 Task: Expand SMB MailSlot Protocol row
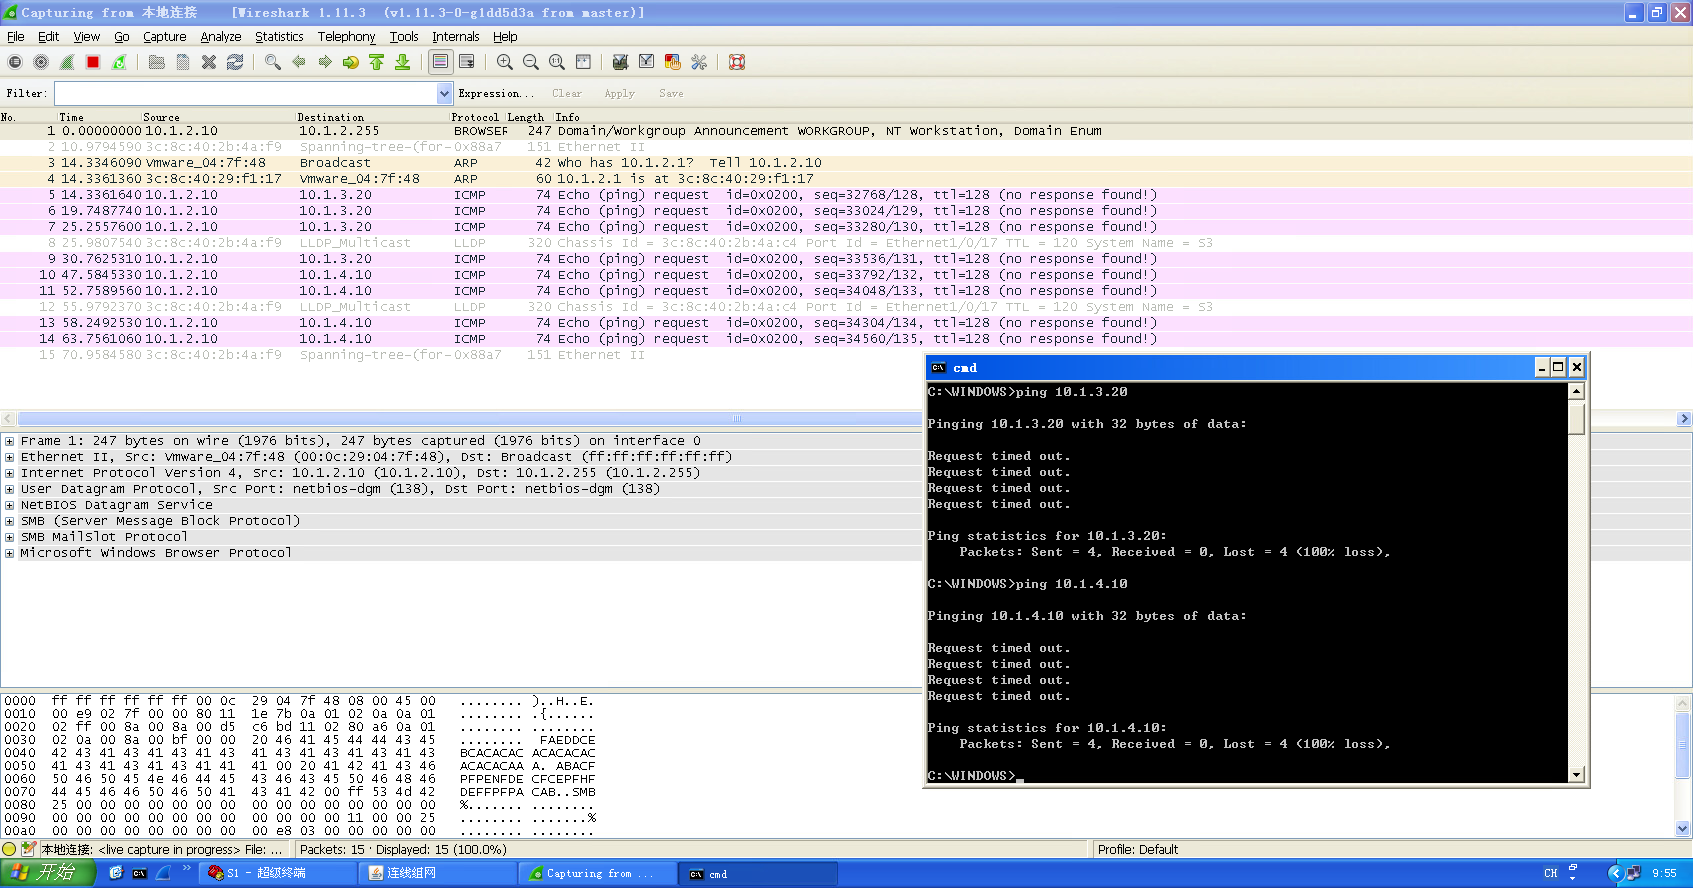[x=10, y=537]
